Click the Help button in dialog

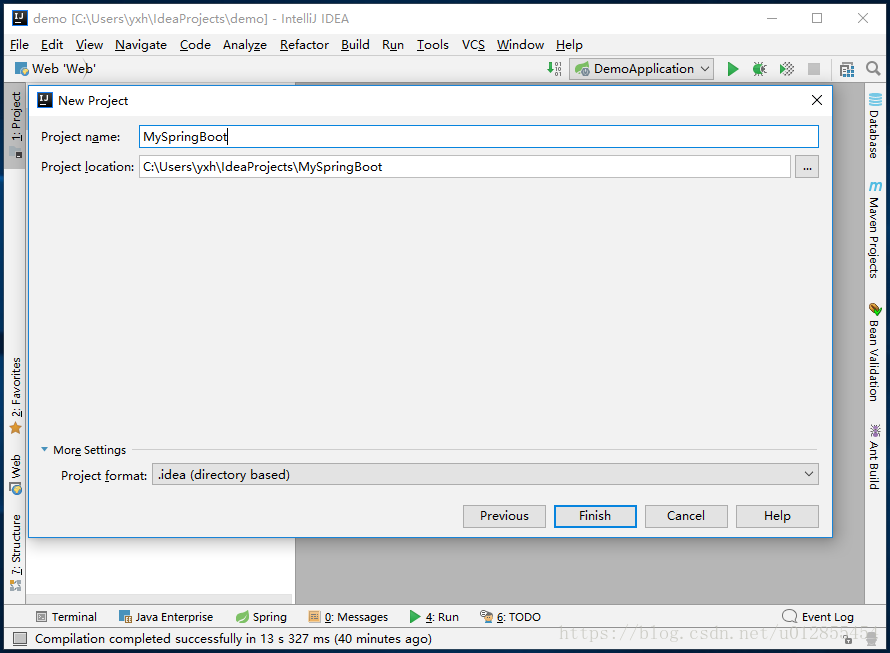[777, 516]
